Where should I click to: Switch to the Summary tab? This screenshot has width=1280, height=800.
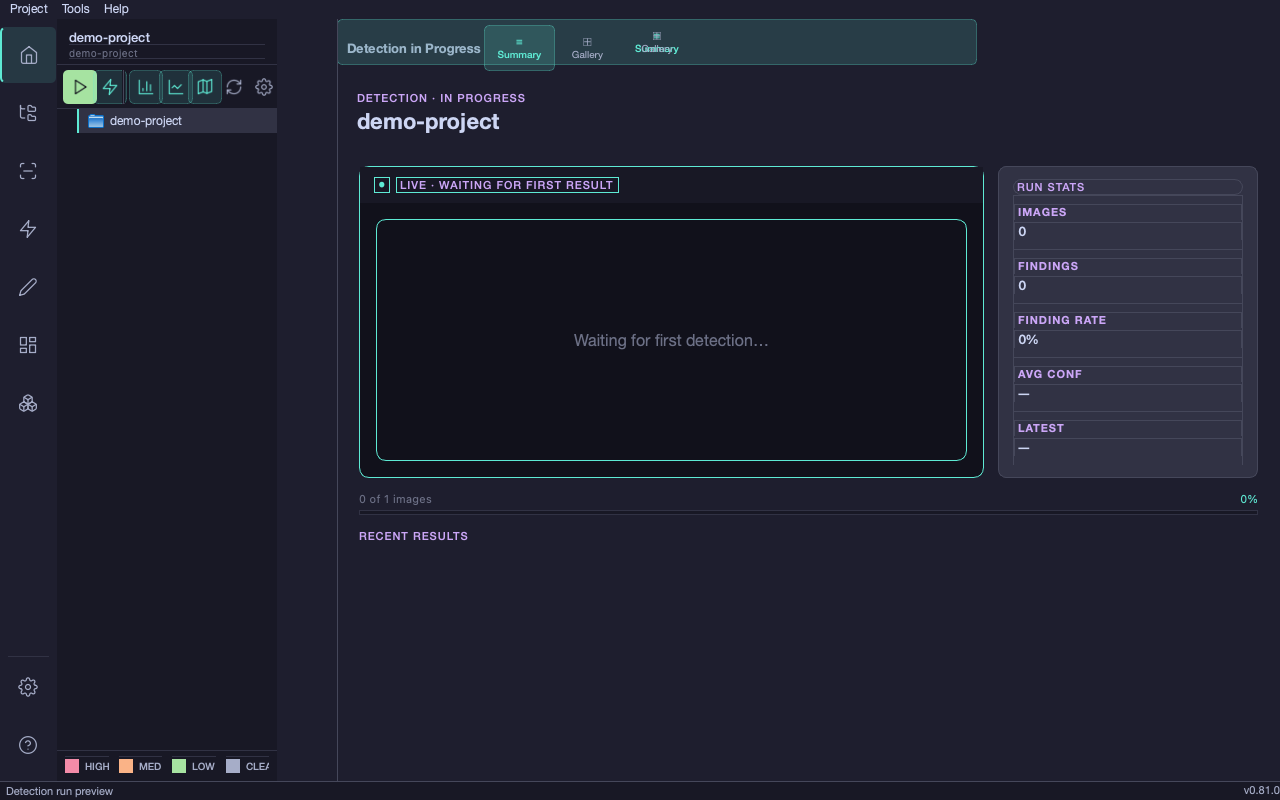tap(519, 48)
